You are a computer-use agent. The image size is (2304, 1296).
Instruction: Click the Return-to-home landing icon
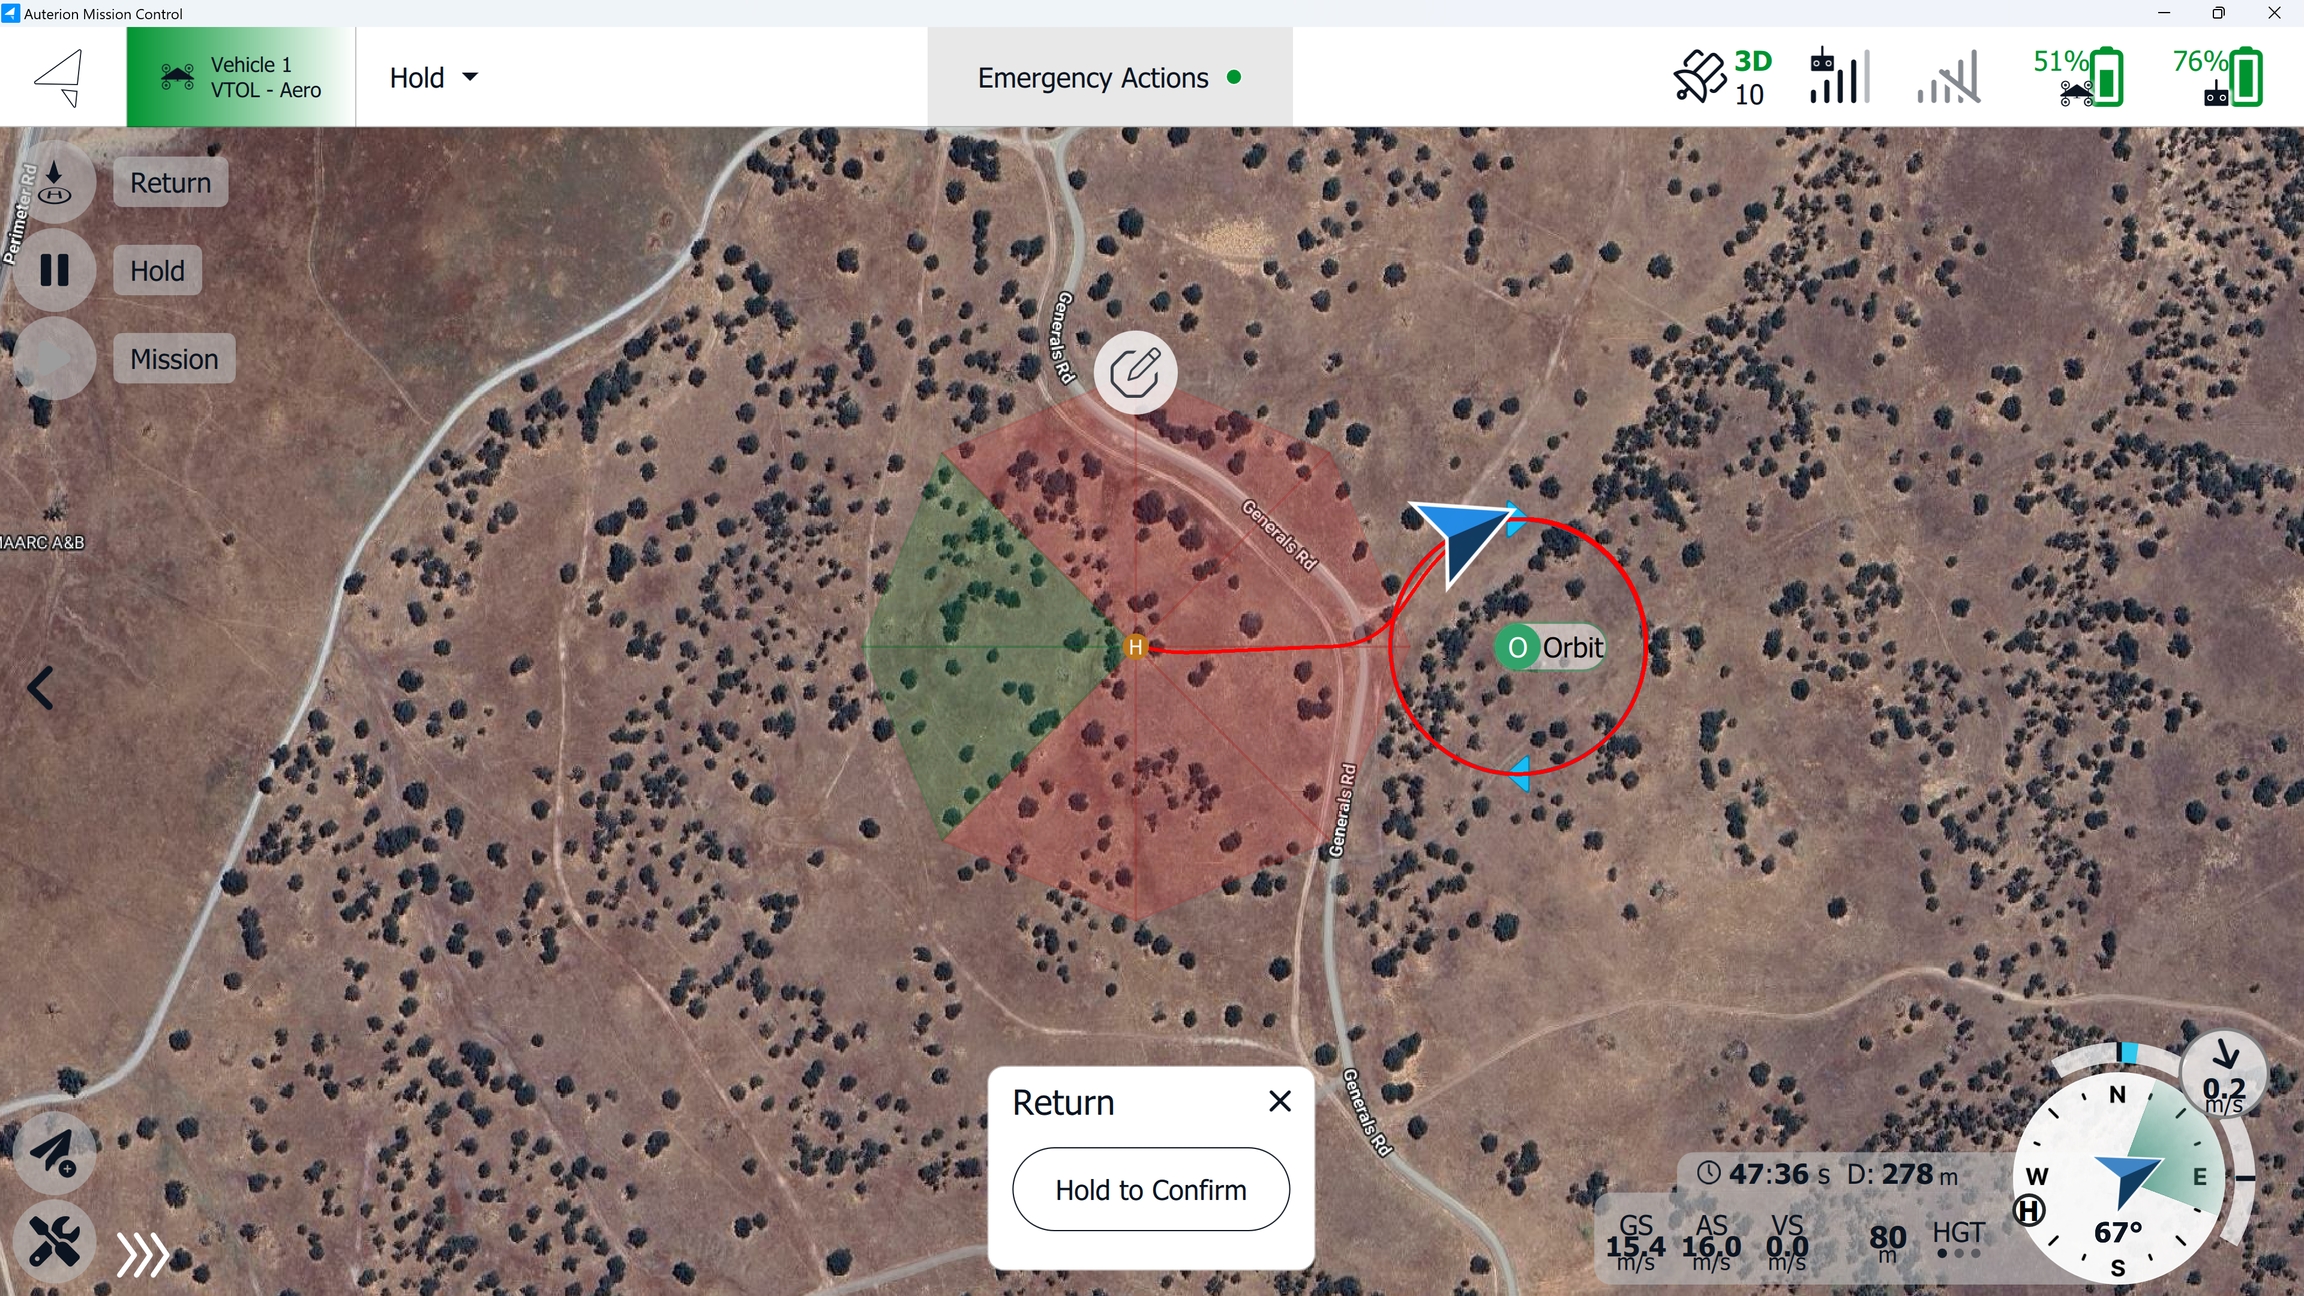54,182
